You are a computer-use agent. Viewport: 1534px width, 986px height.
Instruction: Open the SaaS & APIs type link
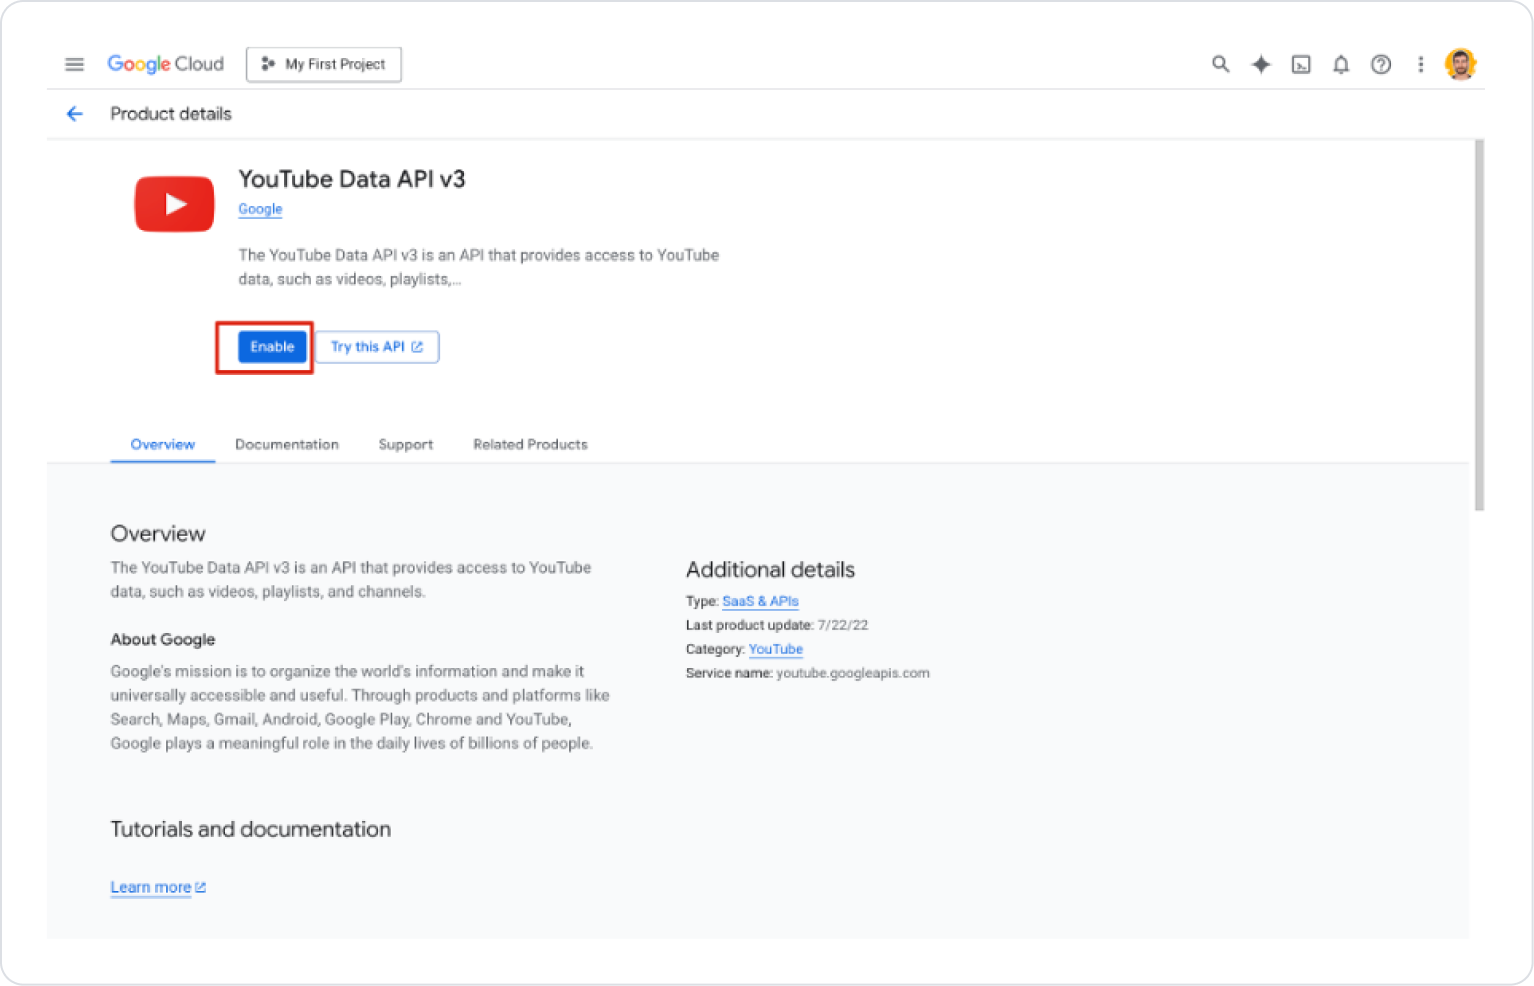tap(760, 601)
